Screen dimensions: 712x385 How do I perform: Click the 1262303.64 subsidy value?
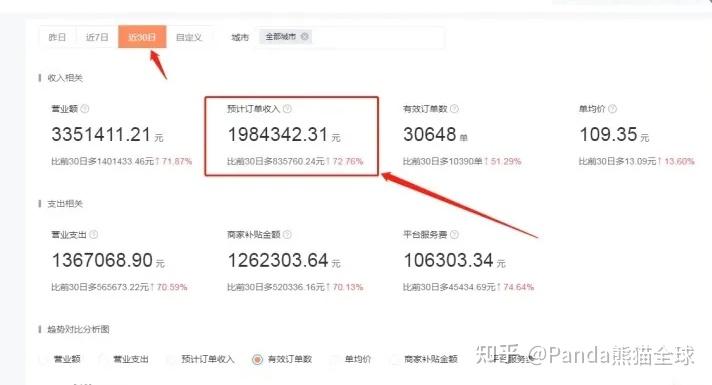(x=278, y=260)
